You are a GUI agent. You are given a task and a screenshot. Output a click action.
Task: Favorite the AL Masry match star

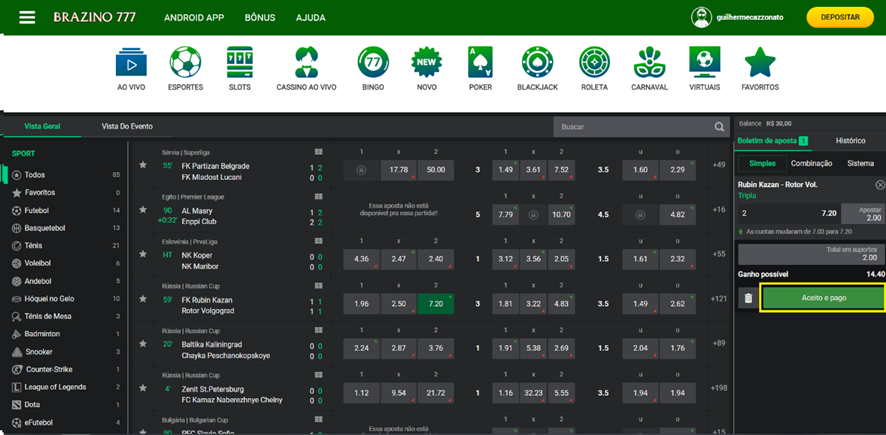pos(143,210)
